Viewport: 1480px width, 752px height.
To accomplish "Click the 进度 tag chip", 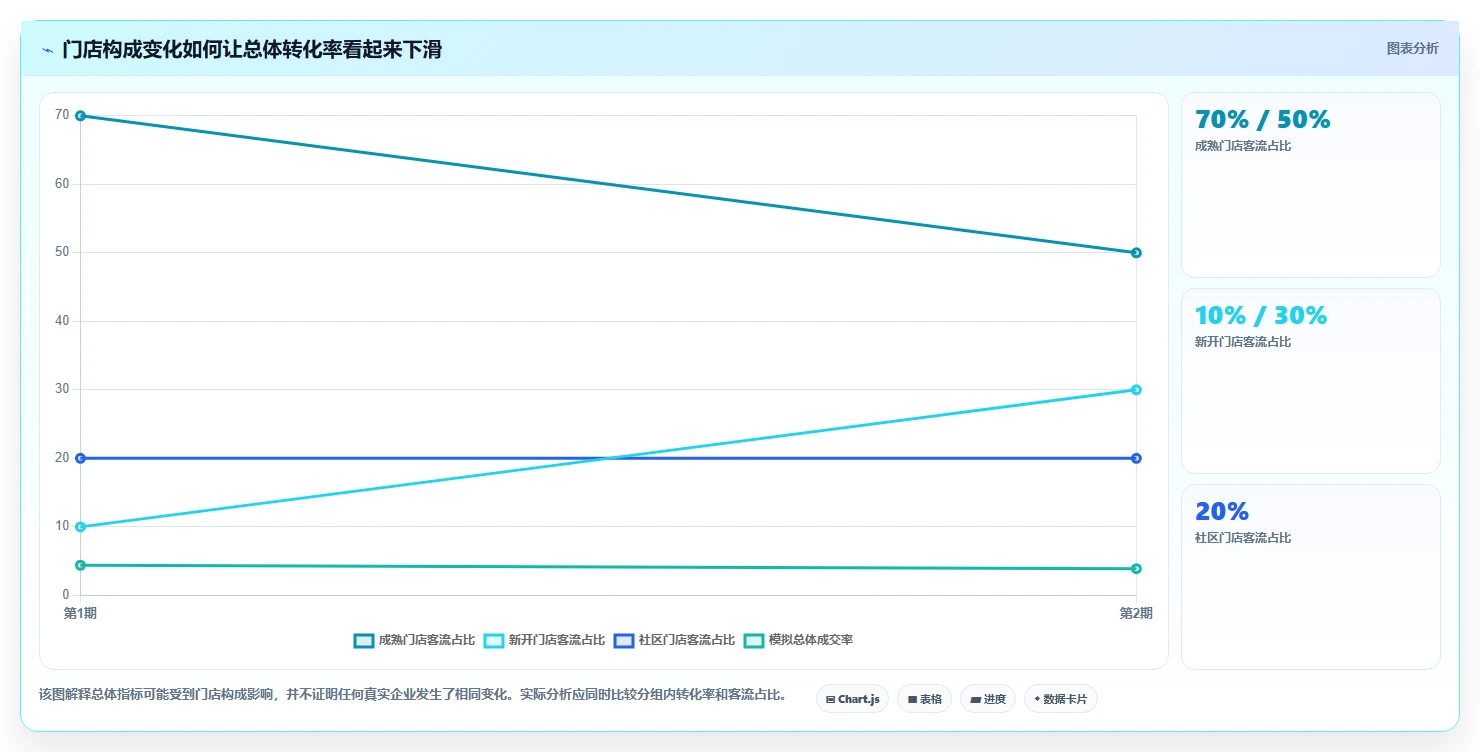I will [x=988, y=699].
